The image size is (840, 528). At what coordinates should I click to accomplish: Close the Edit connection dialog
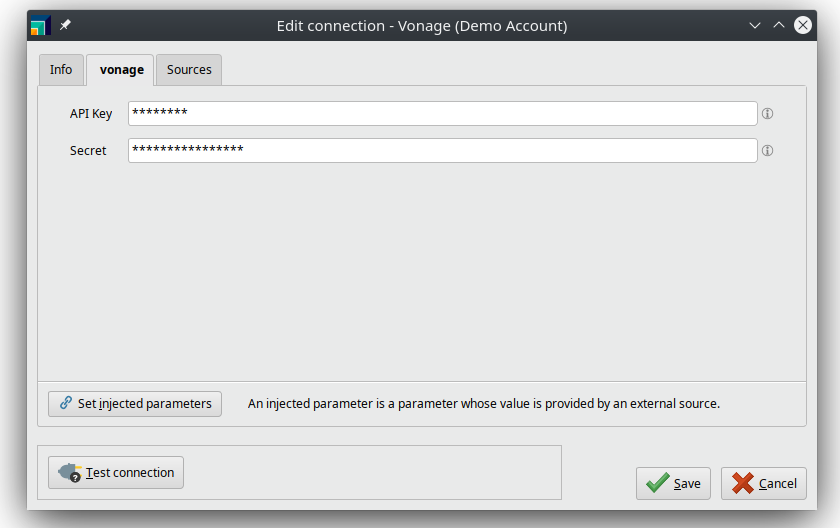803,26
